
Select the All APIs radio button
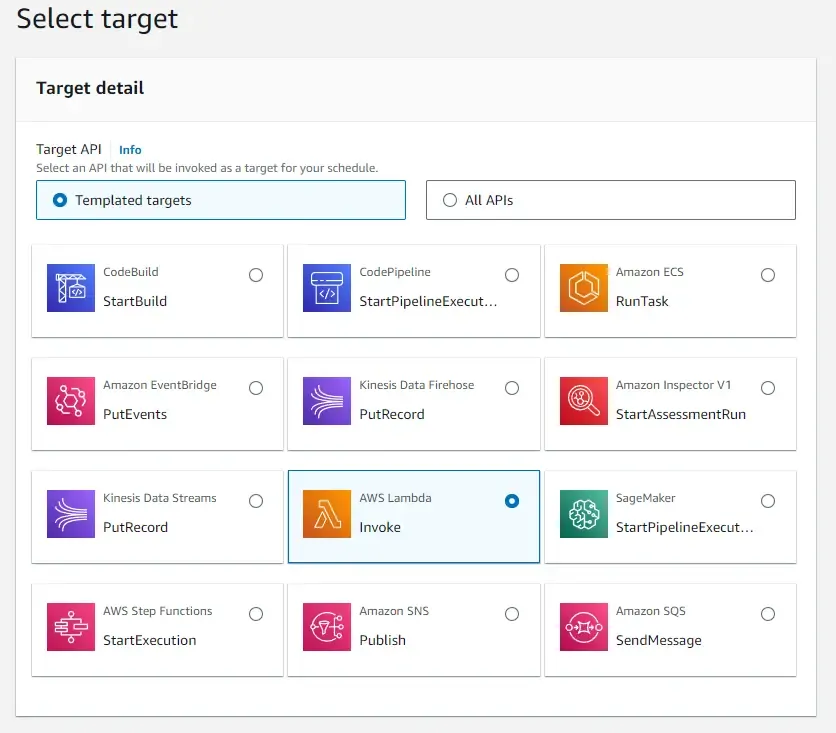pos(450,199)
